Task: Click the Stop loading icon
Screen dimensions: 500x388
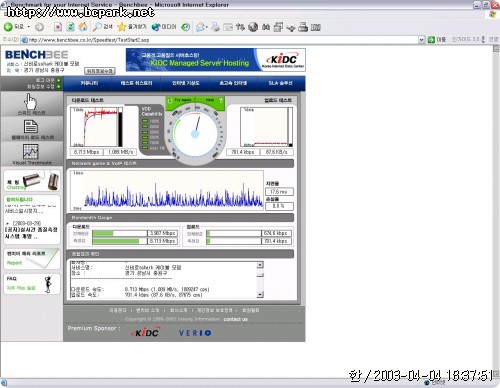Action: click(58, 27)
